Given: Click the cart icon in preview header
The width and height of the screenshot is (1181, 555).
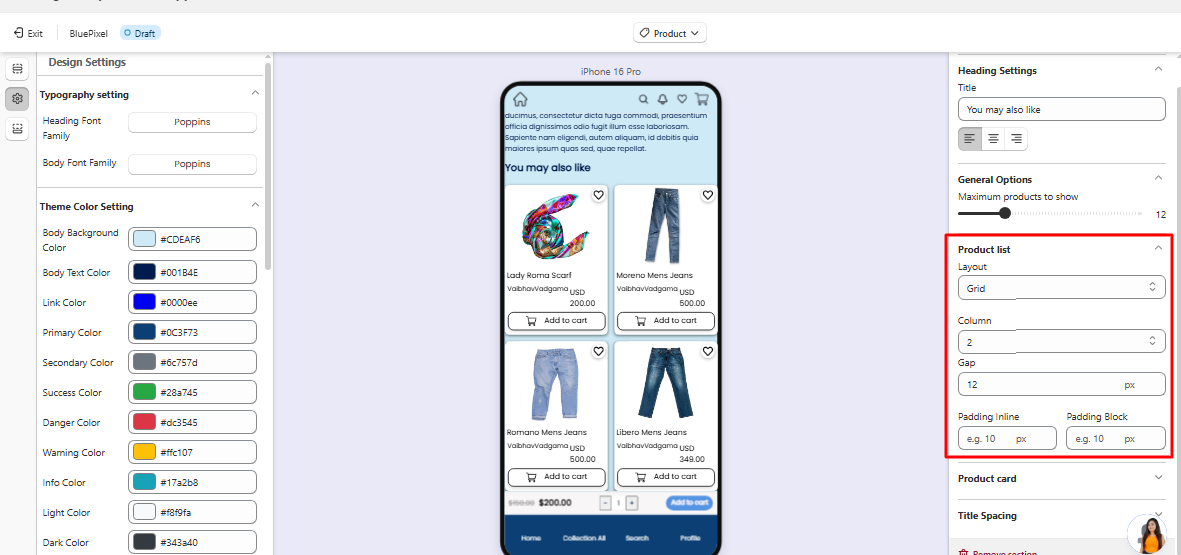Looking at the screenshot, I should (702, 99).
